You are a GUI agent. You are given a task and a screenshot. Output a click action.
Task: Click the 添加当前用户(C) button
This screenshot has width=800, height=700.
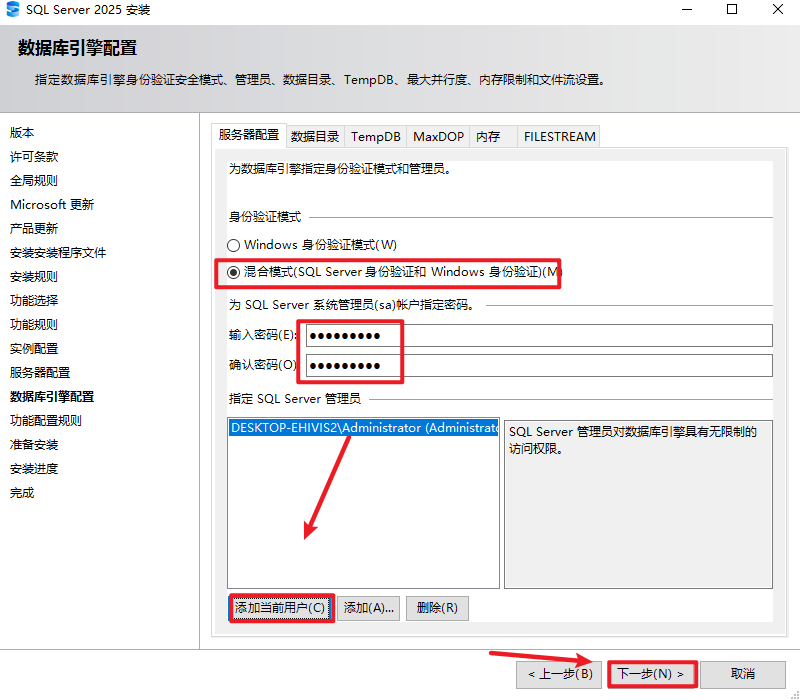[281, 607]
